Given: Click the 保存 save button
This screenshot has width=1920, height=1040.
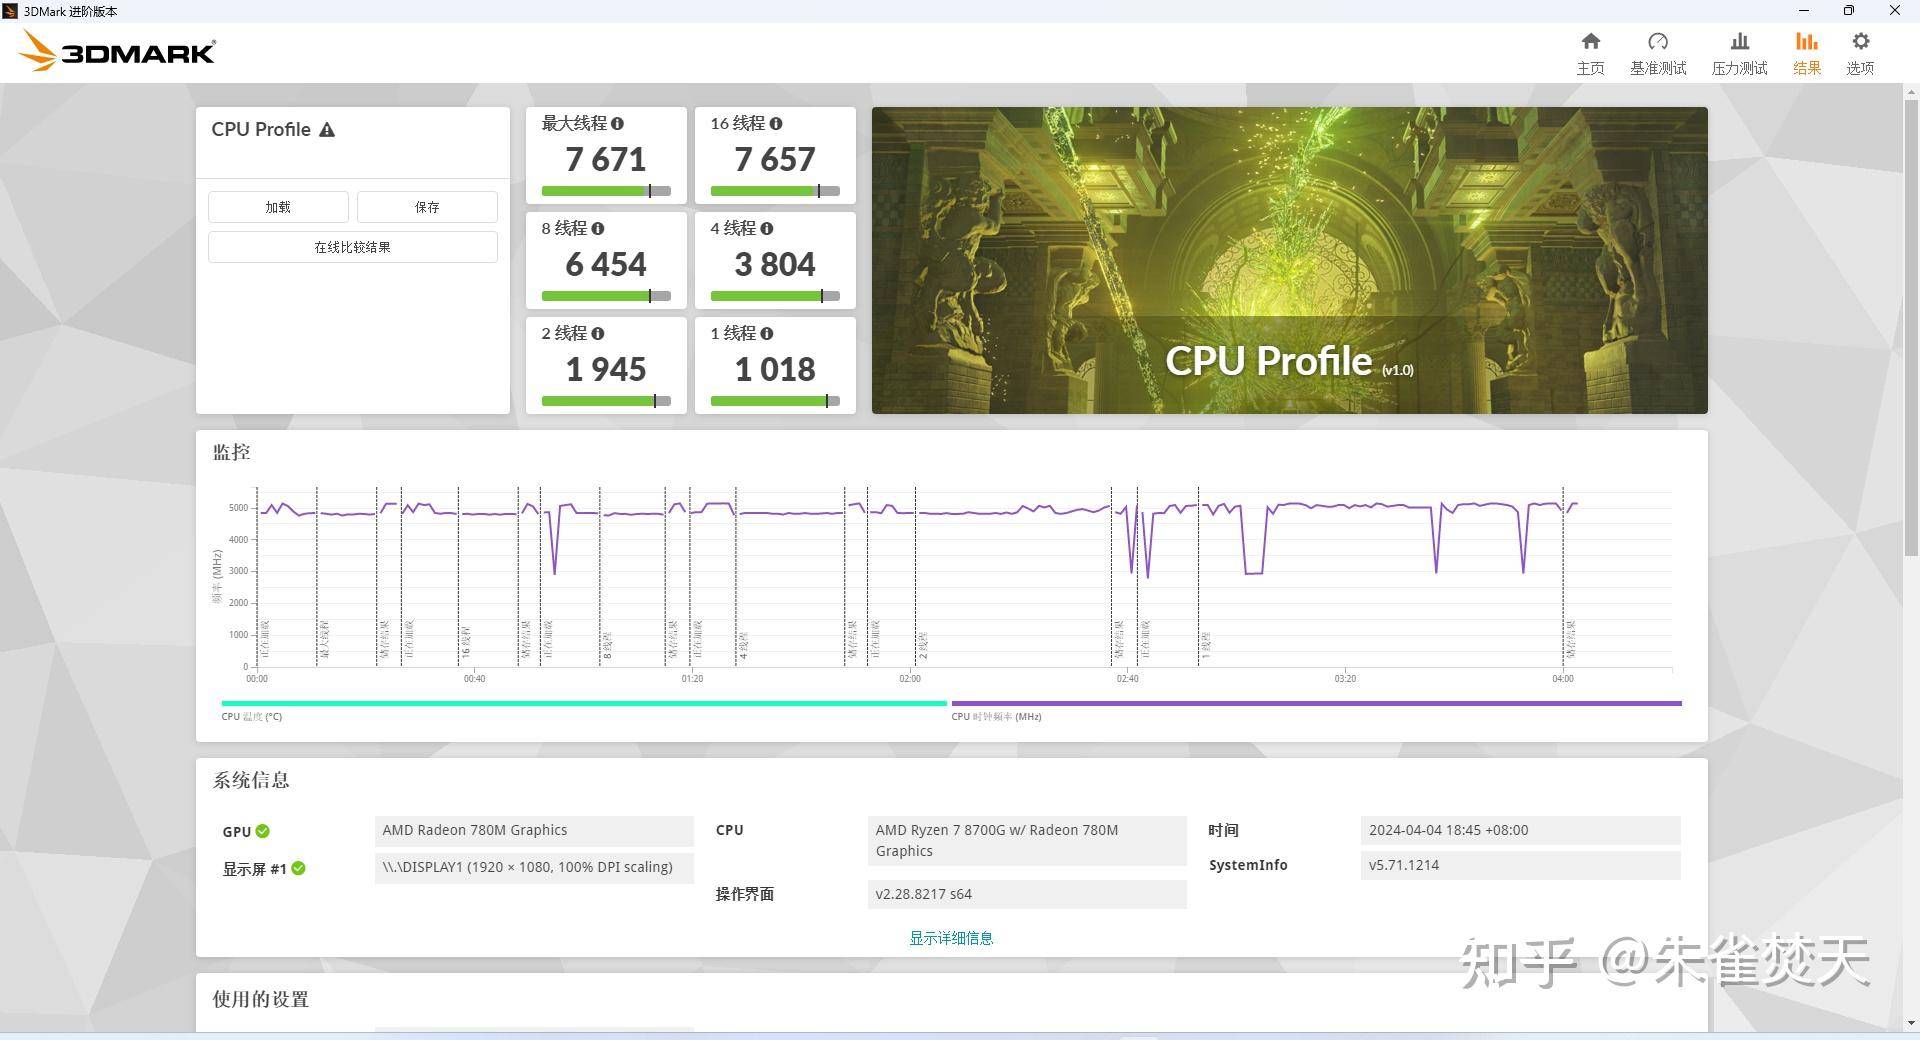Looking at the screenshot, I should [427, 207].
